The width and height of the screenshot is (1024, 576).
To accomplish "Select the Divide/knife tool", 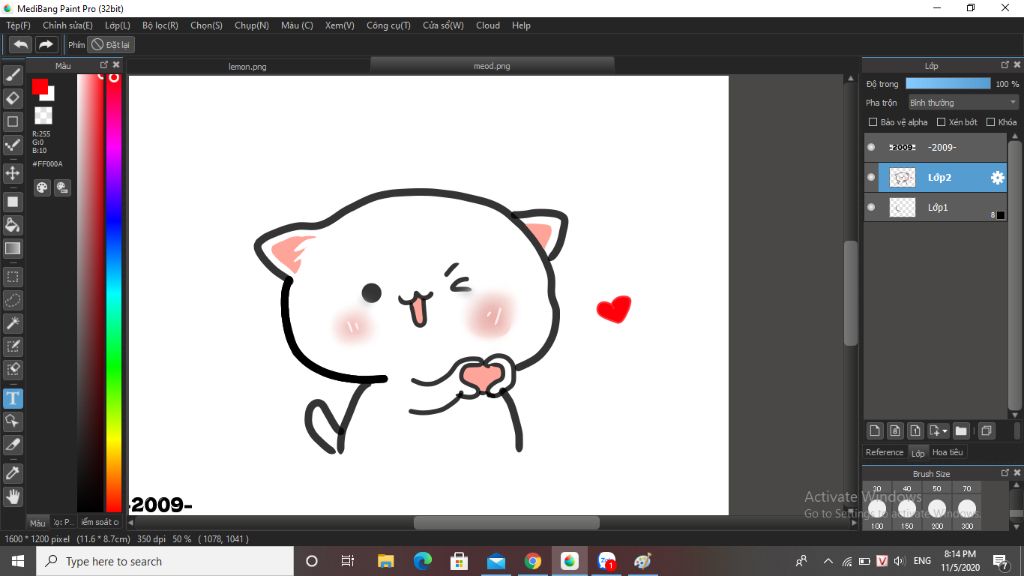I will [12, 445].
